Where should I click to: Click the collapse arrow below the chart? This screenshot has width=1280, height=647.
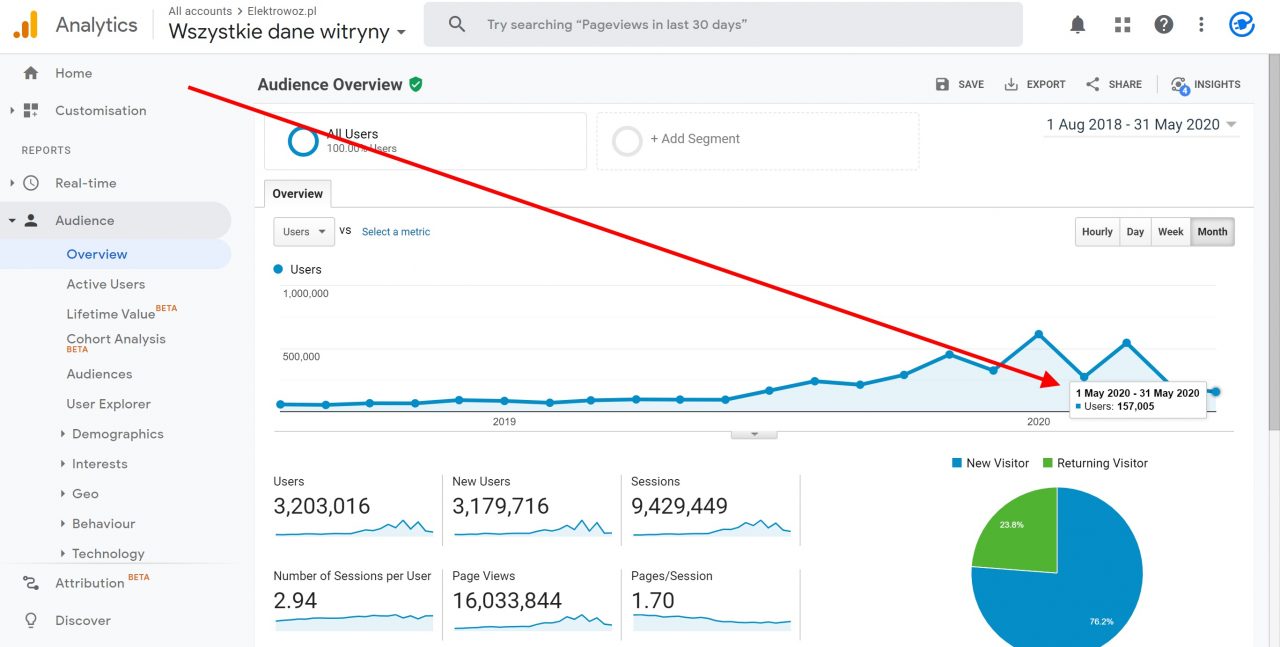[754, 434]
